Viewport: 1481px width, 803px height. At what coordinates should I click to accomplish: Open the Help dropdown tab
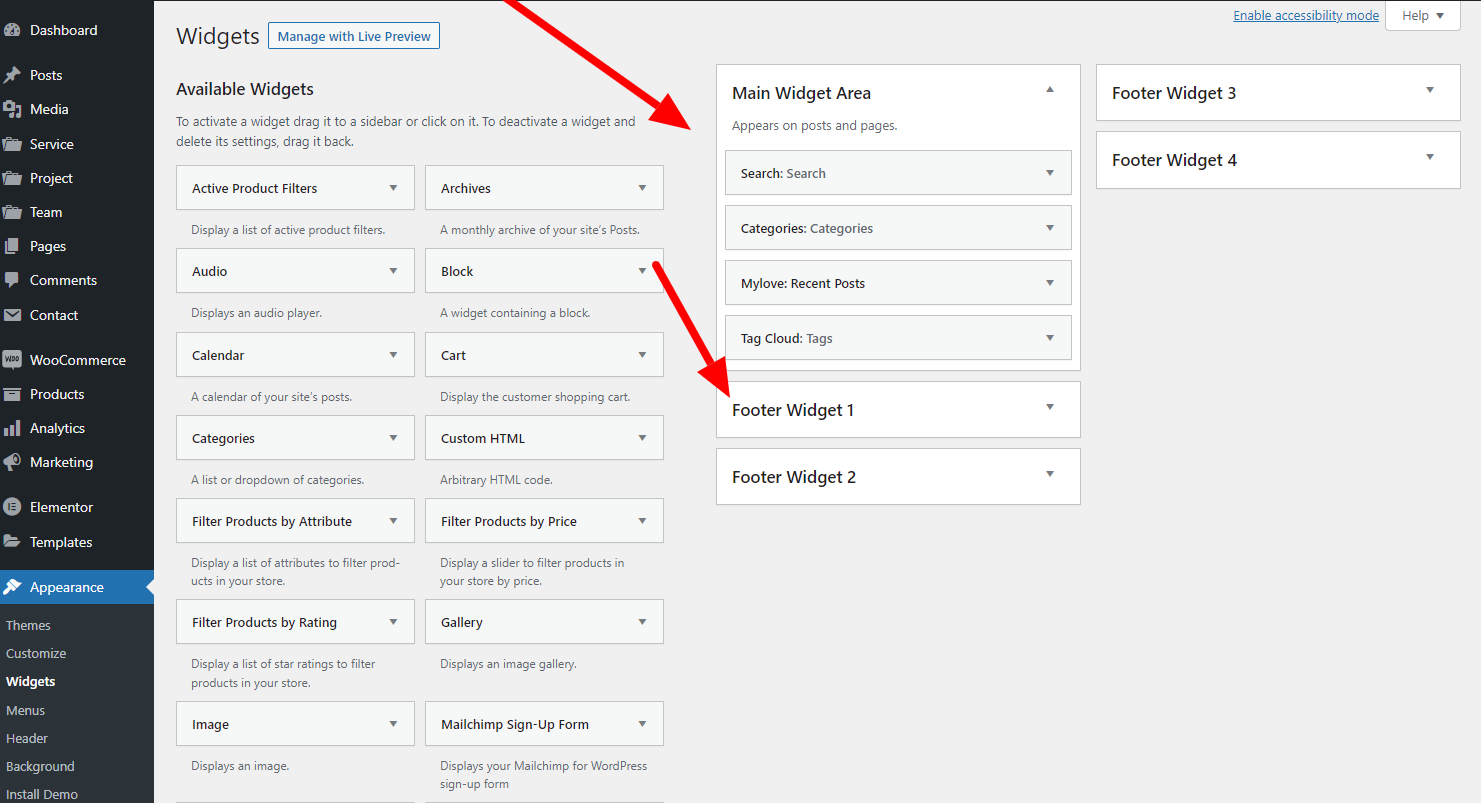pos(1422,16)
